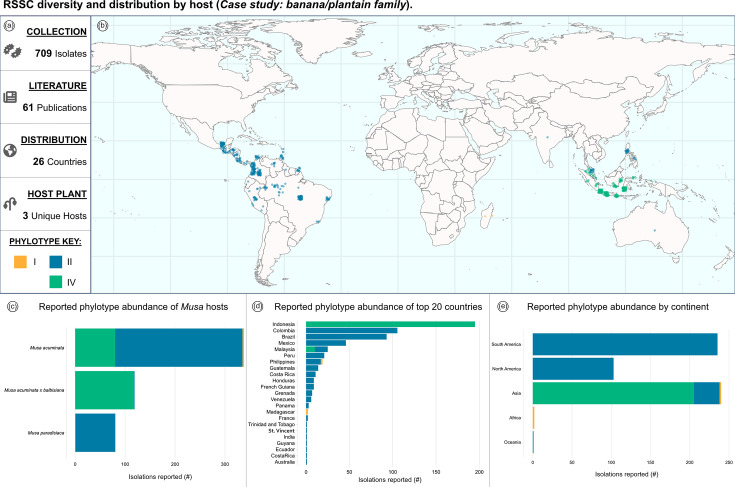Click the circled letter (d) chart marker
735x487 pixels.
pos(257,307)
